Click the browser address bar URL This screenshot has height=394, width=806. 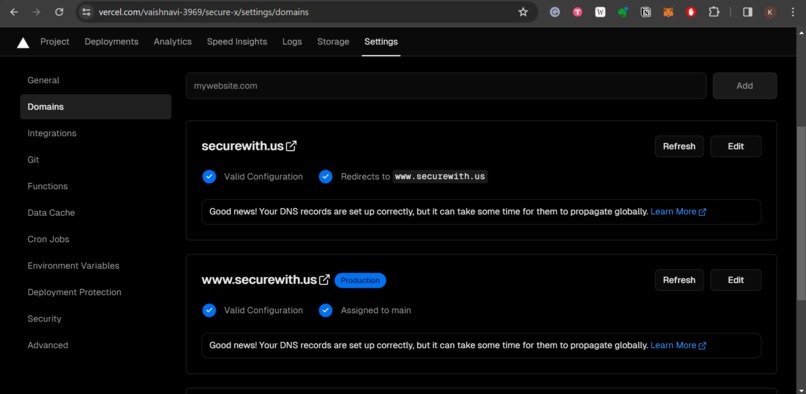click(x=204, y=12)
